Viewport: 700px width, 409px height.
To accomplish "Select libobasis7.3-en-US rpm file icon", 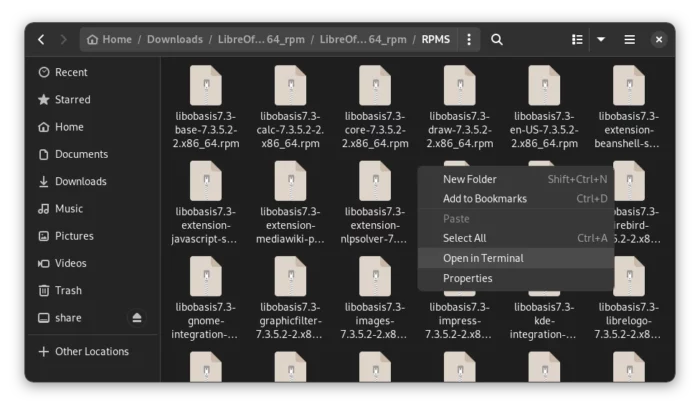I will (544, 85).
